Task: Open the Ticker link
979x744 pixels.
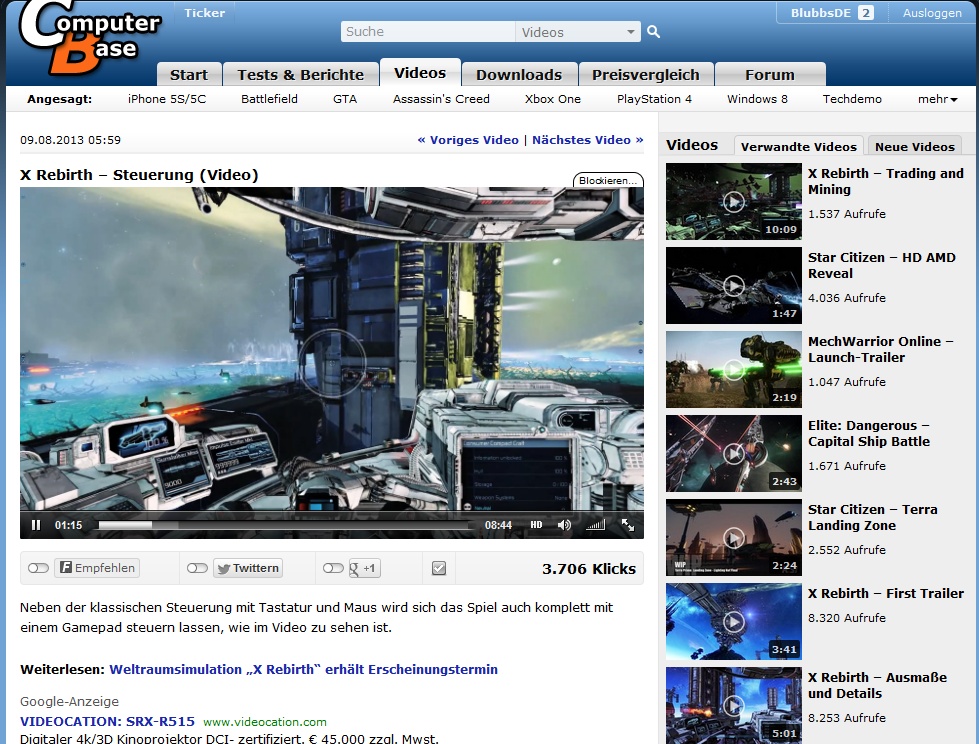Action: [x=204, y=12]
